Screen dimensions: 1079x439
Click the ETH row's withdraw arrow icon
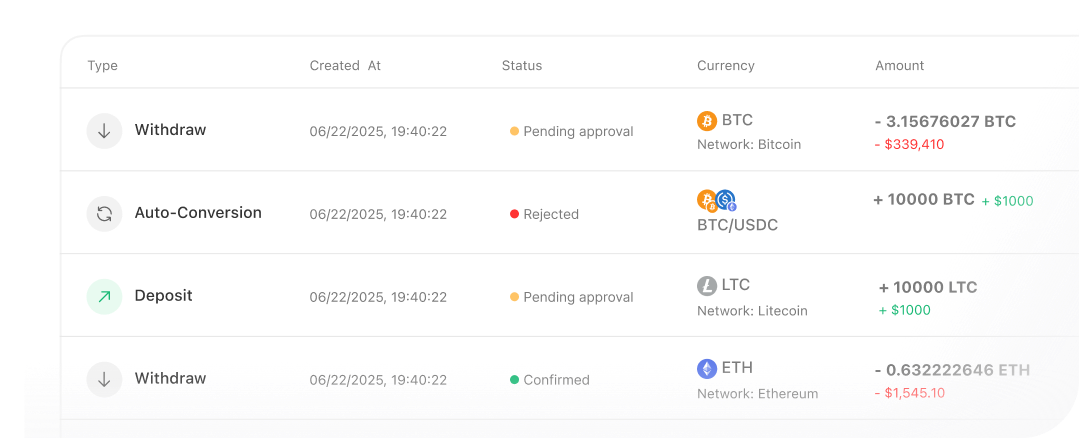click(104, 380)
